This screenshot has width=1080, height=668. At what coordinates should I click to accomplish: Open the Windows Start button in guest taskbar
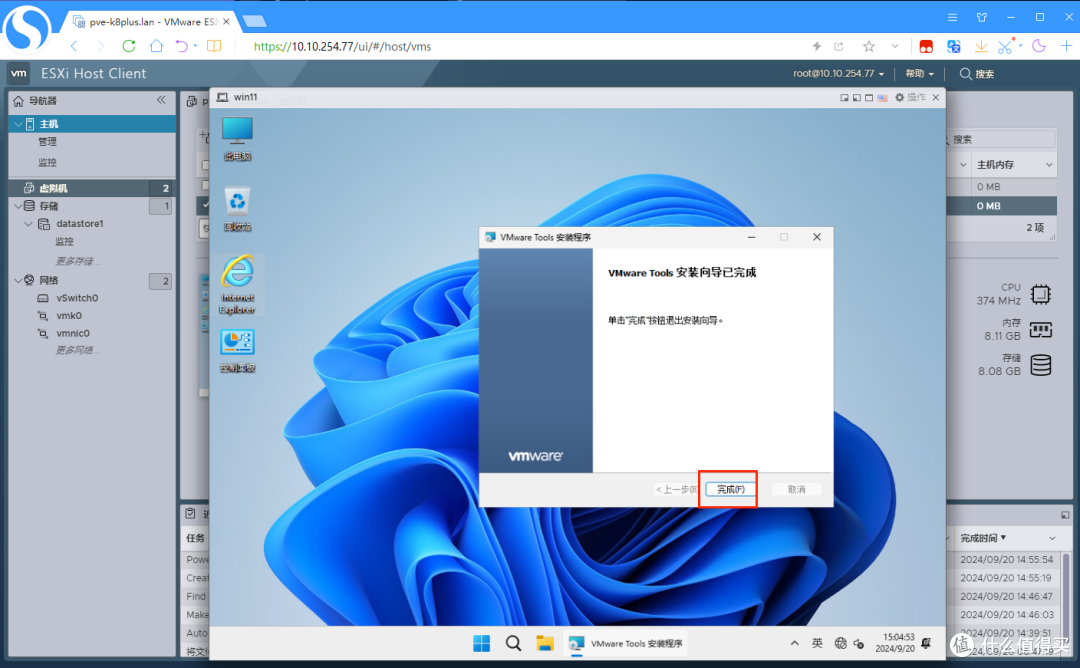(x=481, y=643)
